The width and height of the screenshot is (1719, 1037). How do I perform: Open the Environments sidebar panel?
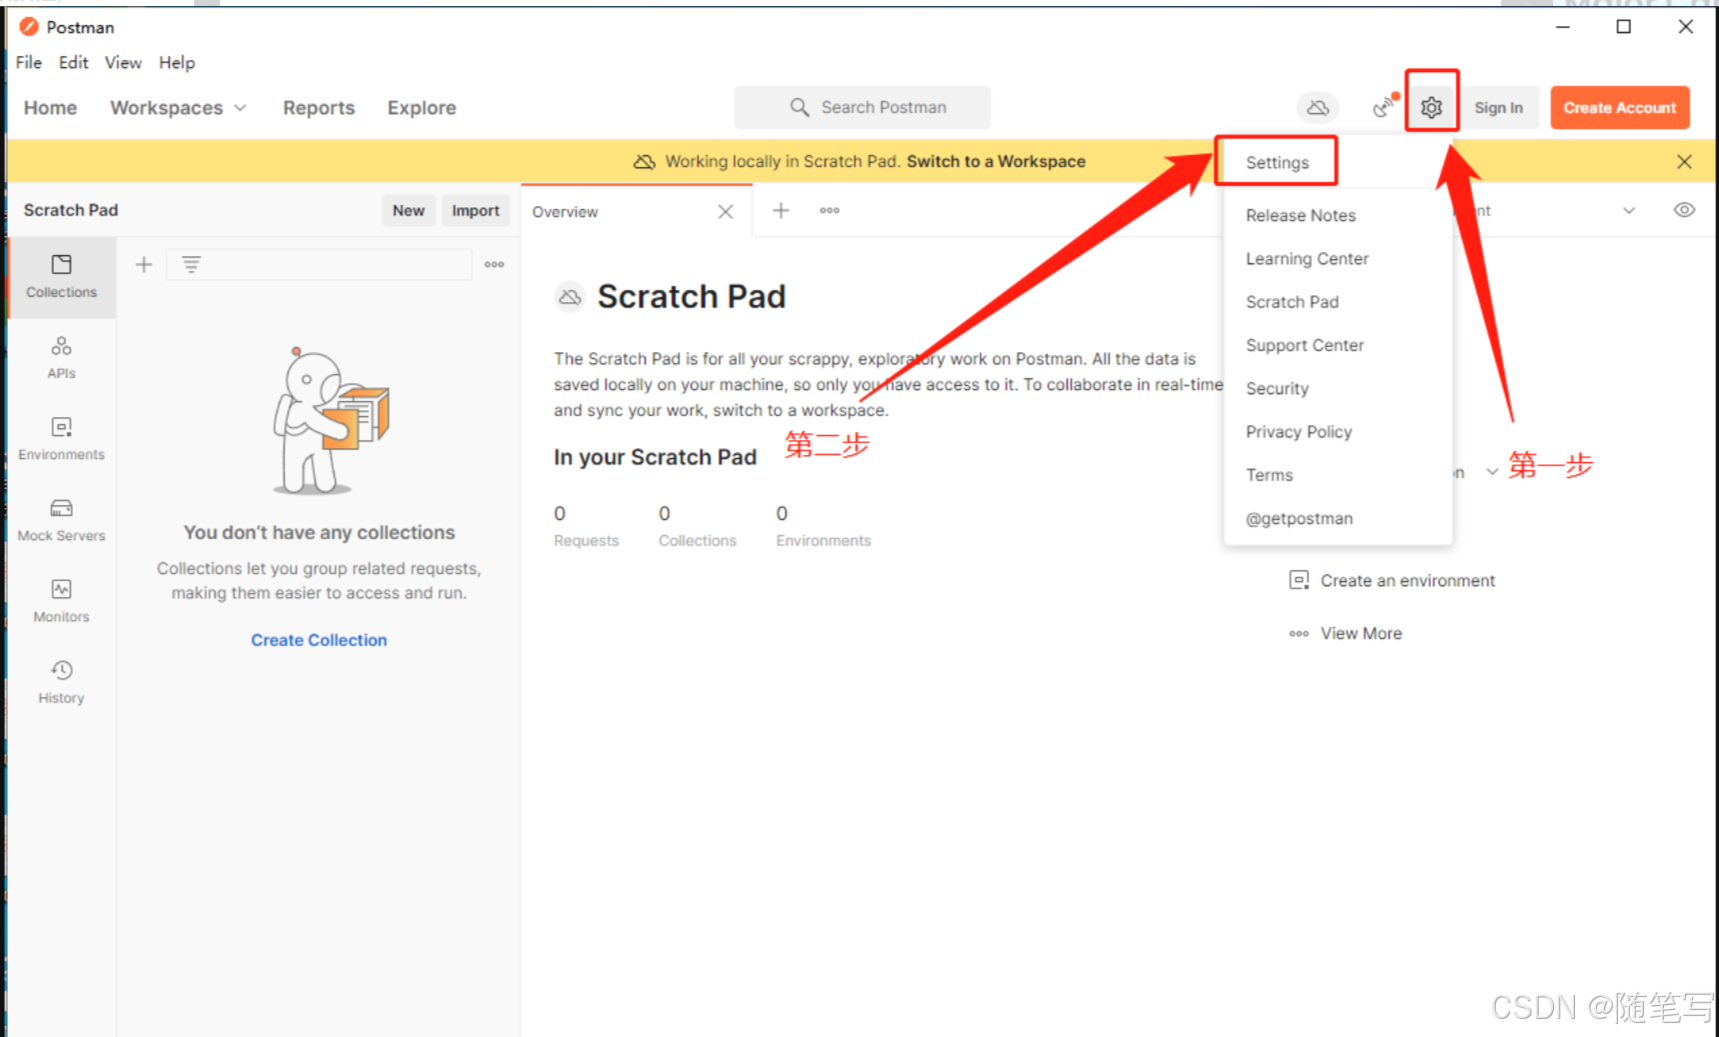(61, 439)
